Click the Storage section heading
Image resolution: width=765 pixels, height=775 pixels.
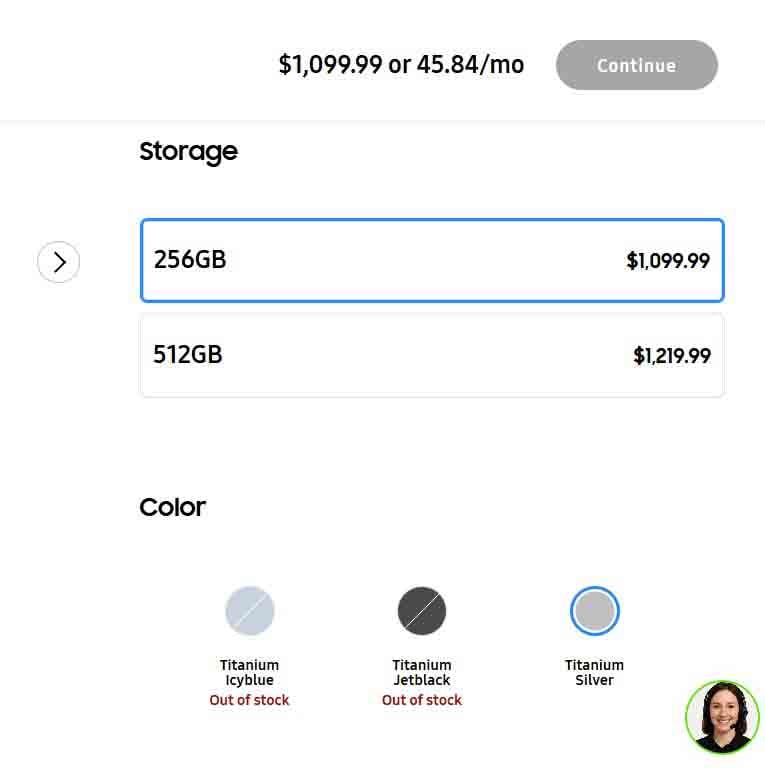click(188, 152)
